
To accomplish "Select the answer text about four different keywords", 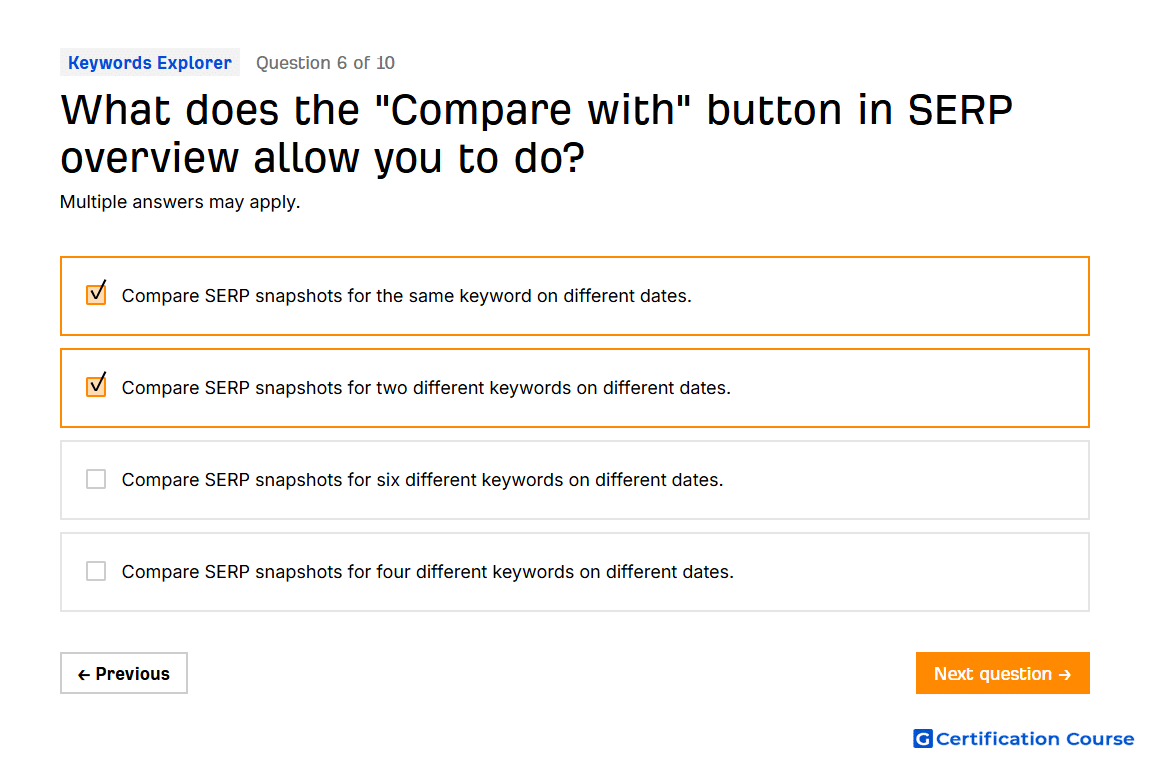I will coord(428,572).
